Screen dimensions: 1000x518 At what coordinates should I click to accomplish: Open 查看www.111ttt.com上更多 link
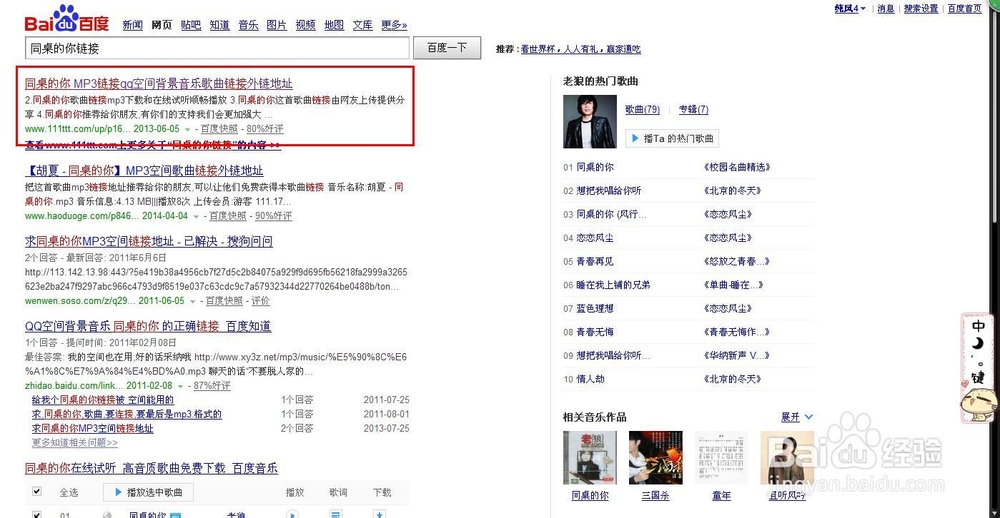153,145
